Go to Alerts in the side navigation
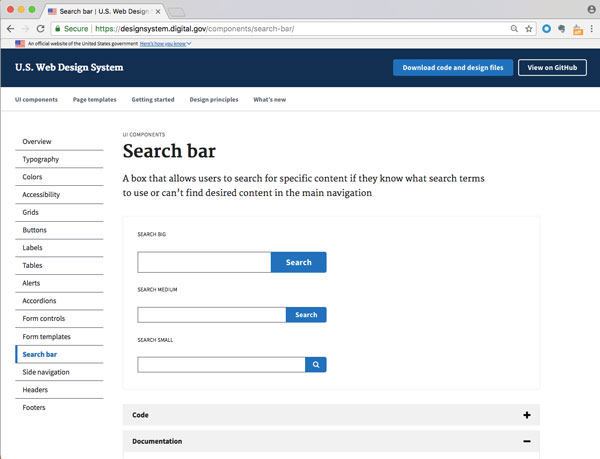 (x=59, y=283)
